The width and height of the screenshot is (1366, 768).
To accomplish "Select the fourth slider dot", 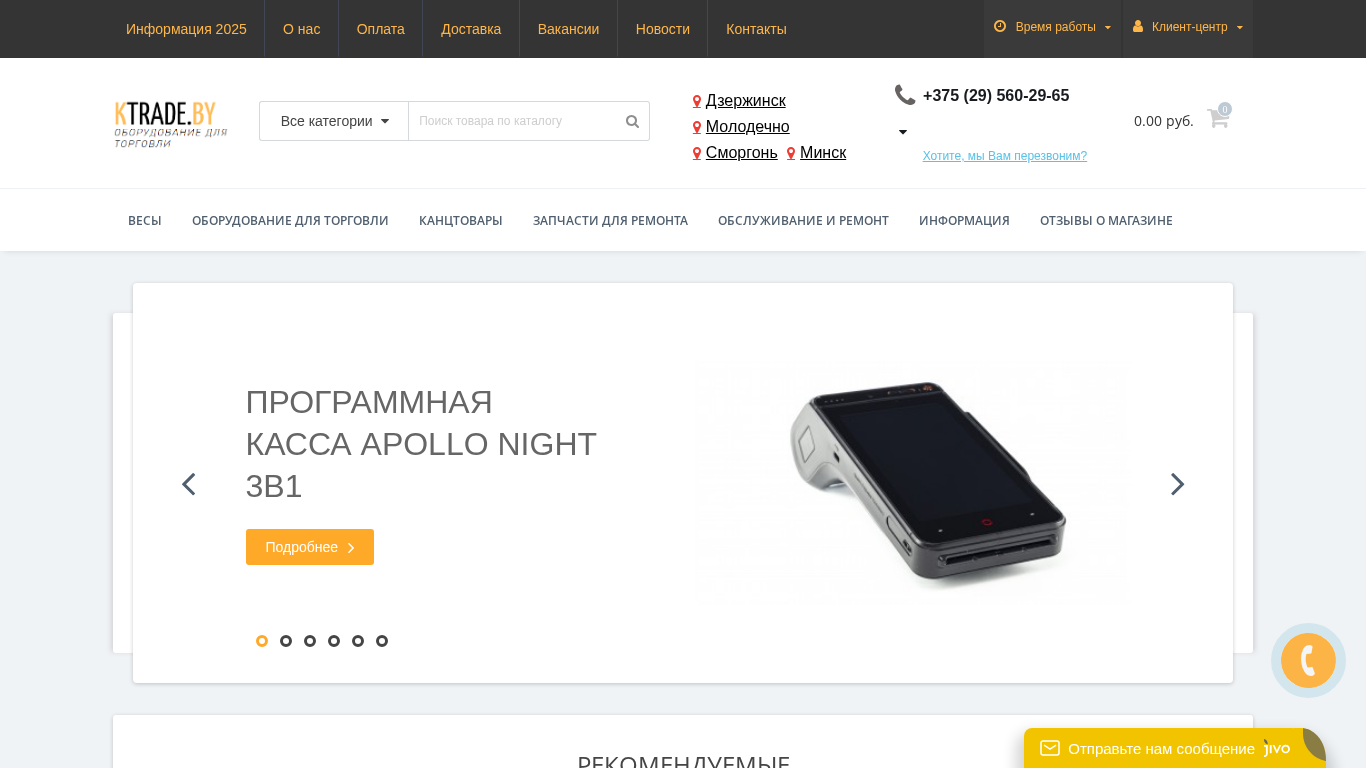I will (x=334, y=641).
